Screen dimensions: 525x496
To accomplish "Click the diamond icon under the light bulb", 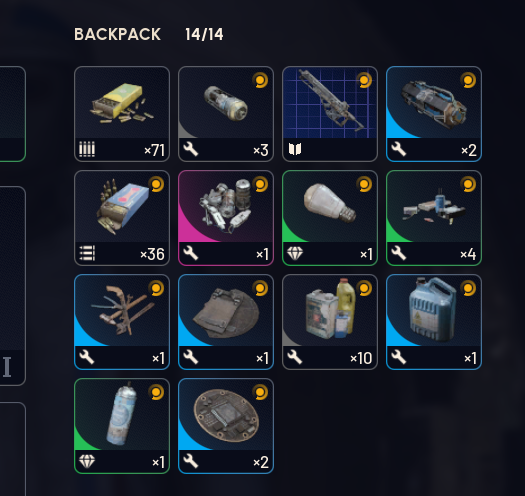I will coord(295,254).
